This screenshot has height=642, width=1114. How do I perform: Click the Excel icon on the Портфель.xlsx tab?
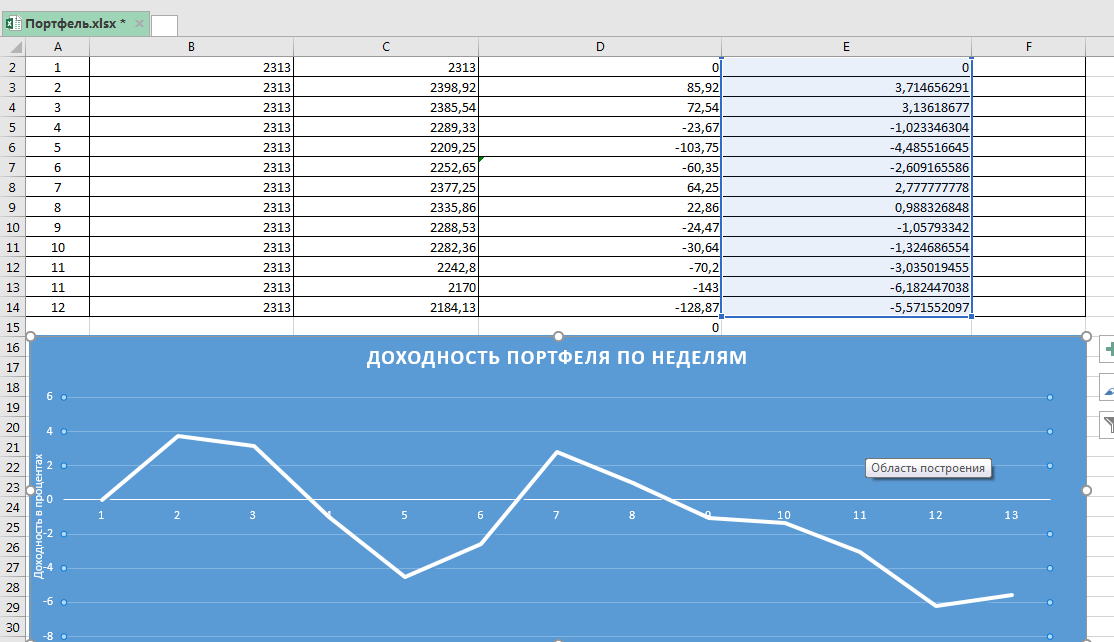point(14,23)
